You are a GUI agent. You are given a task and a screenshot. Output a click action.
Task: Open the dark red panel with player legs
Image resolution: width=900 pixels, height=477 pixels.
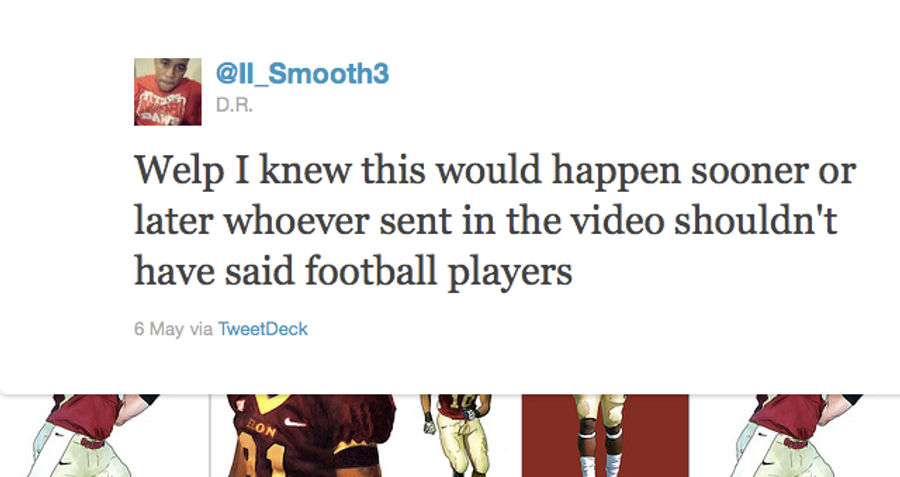[605, 435]
